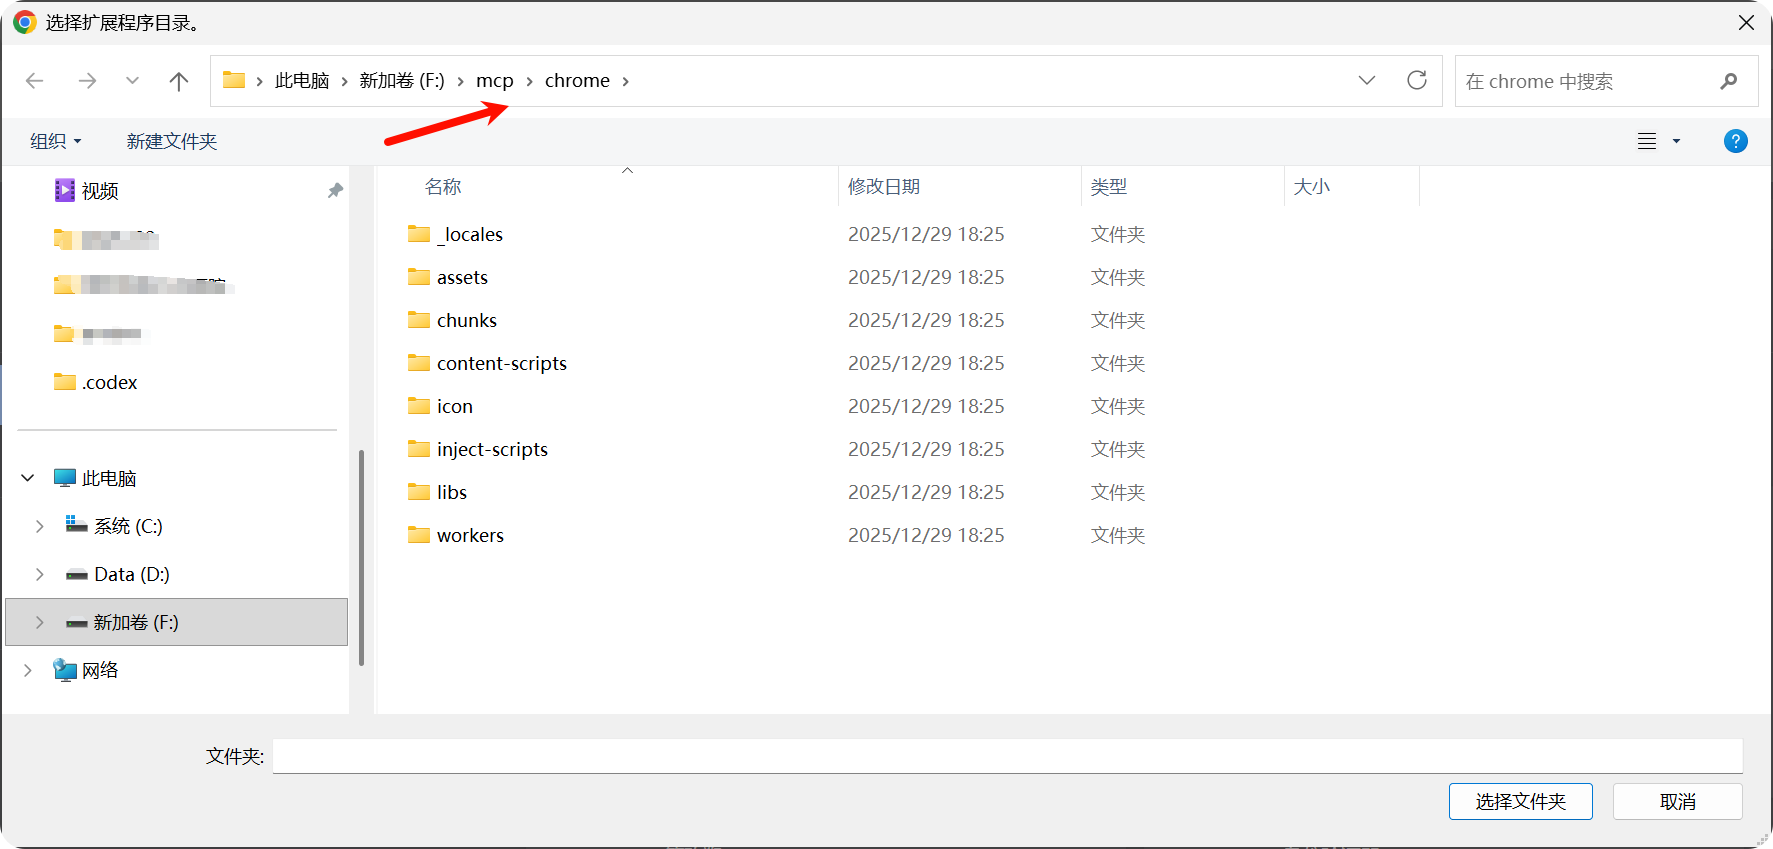Click the search magnifier icon
The width and height of the screenshot is (1773, 849).
(1728, 81)
